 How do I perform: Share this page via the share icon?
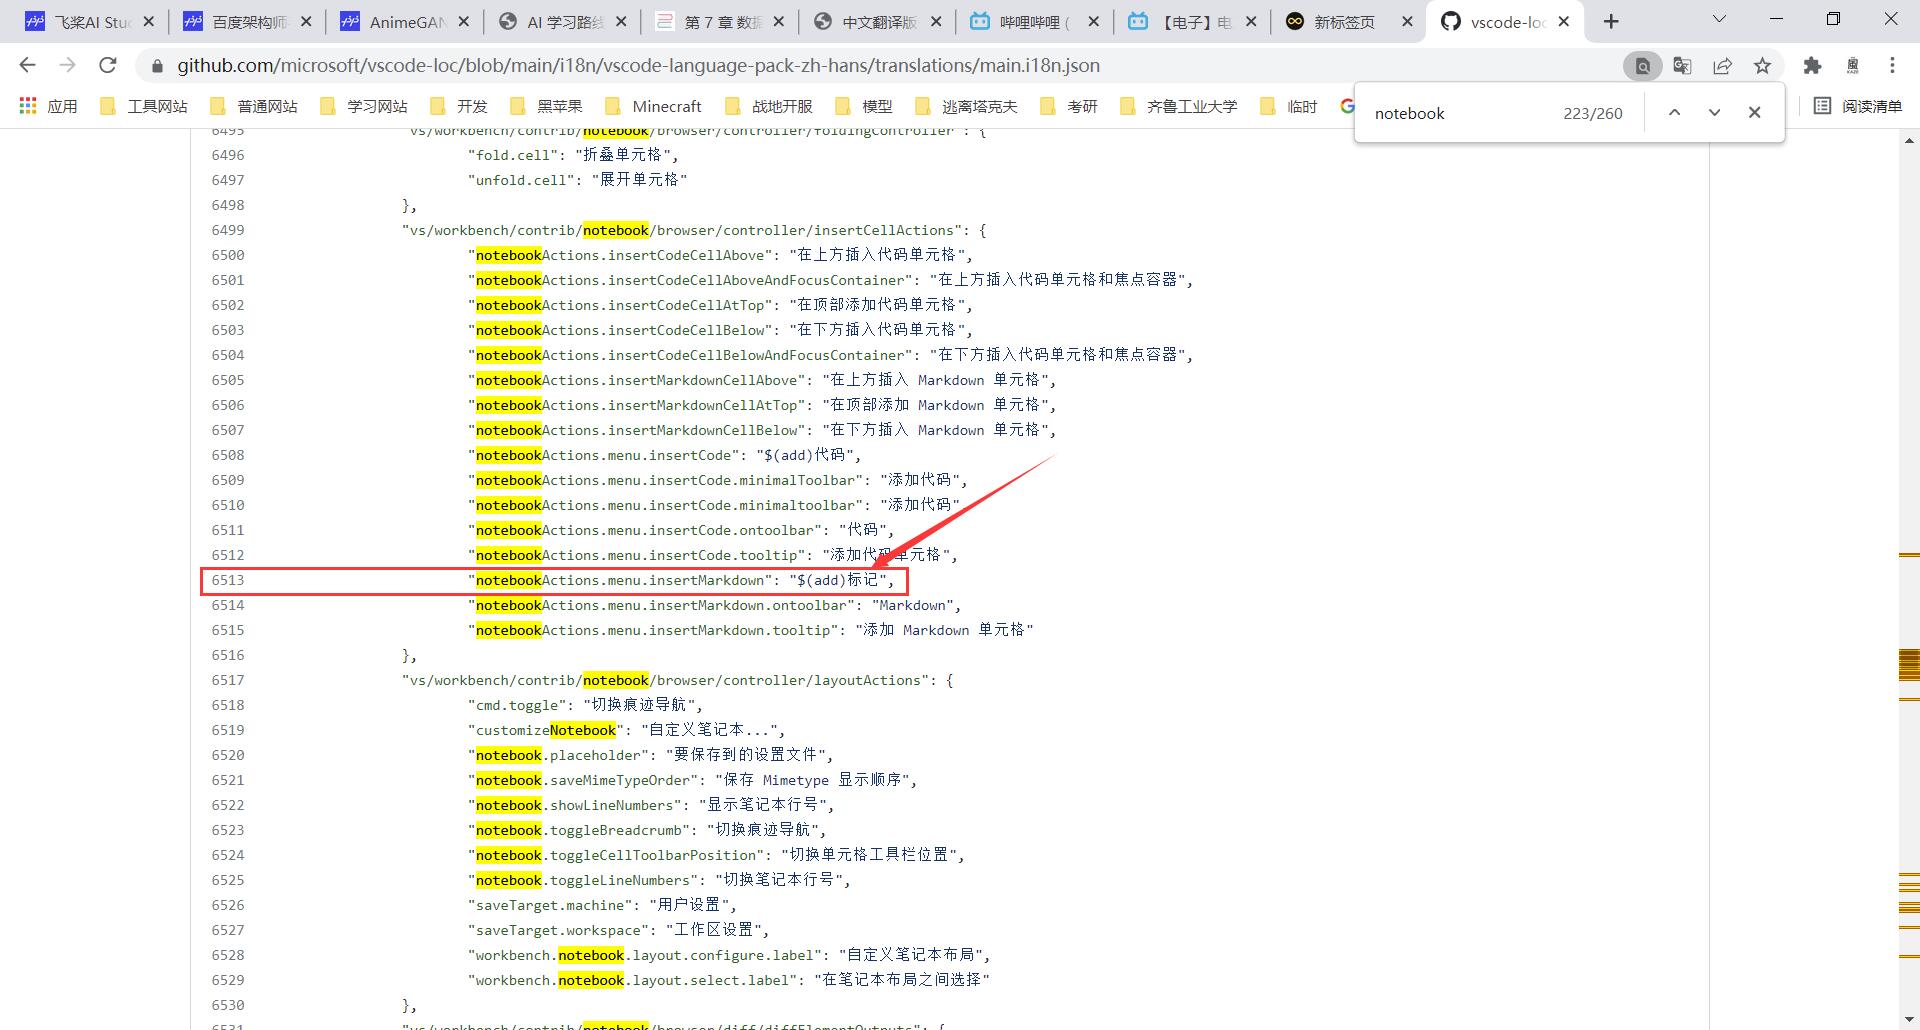point(1722,65)
